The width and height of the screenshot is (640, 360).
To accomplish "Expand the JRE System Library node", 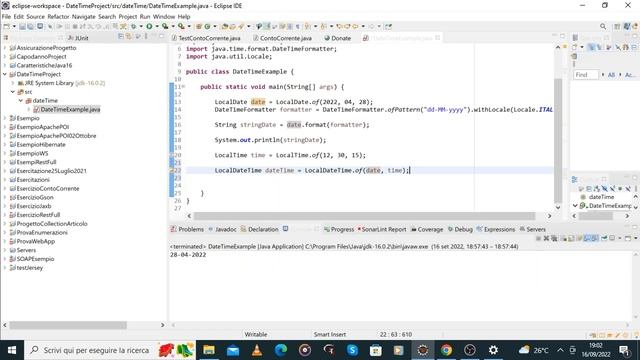I will coord(13,83).
